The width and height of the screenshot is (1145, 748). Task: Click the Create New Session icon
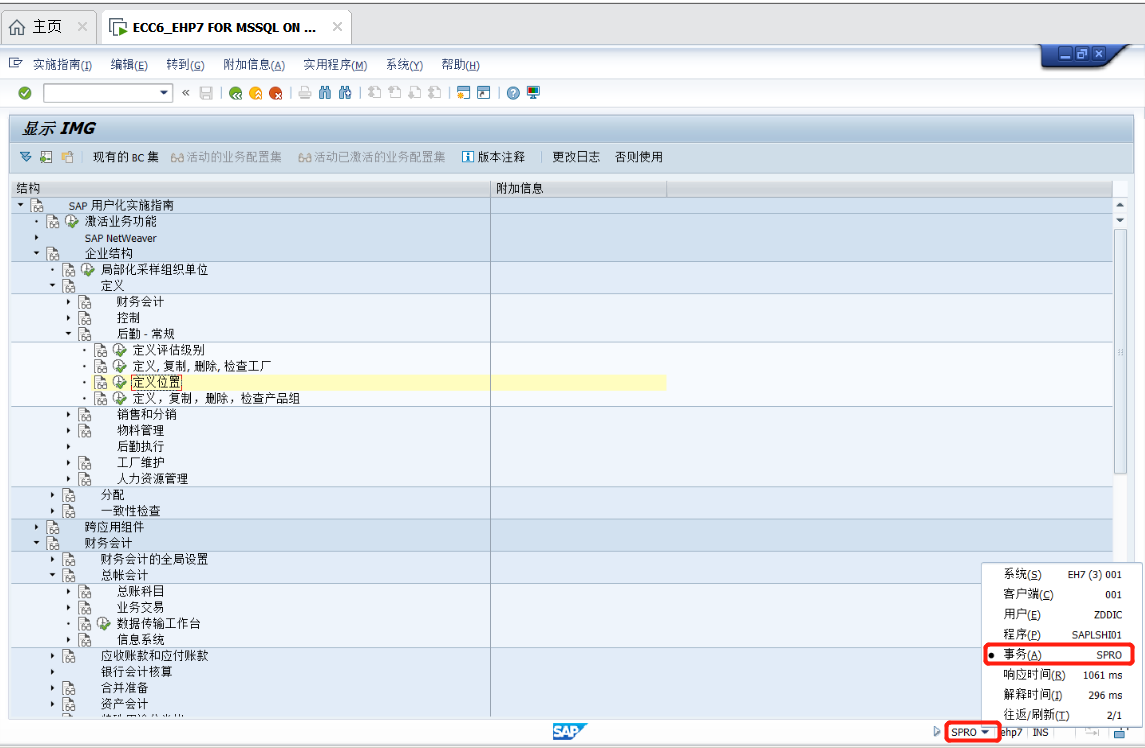pos(463,93)
